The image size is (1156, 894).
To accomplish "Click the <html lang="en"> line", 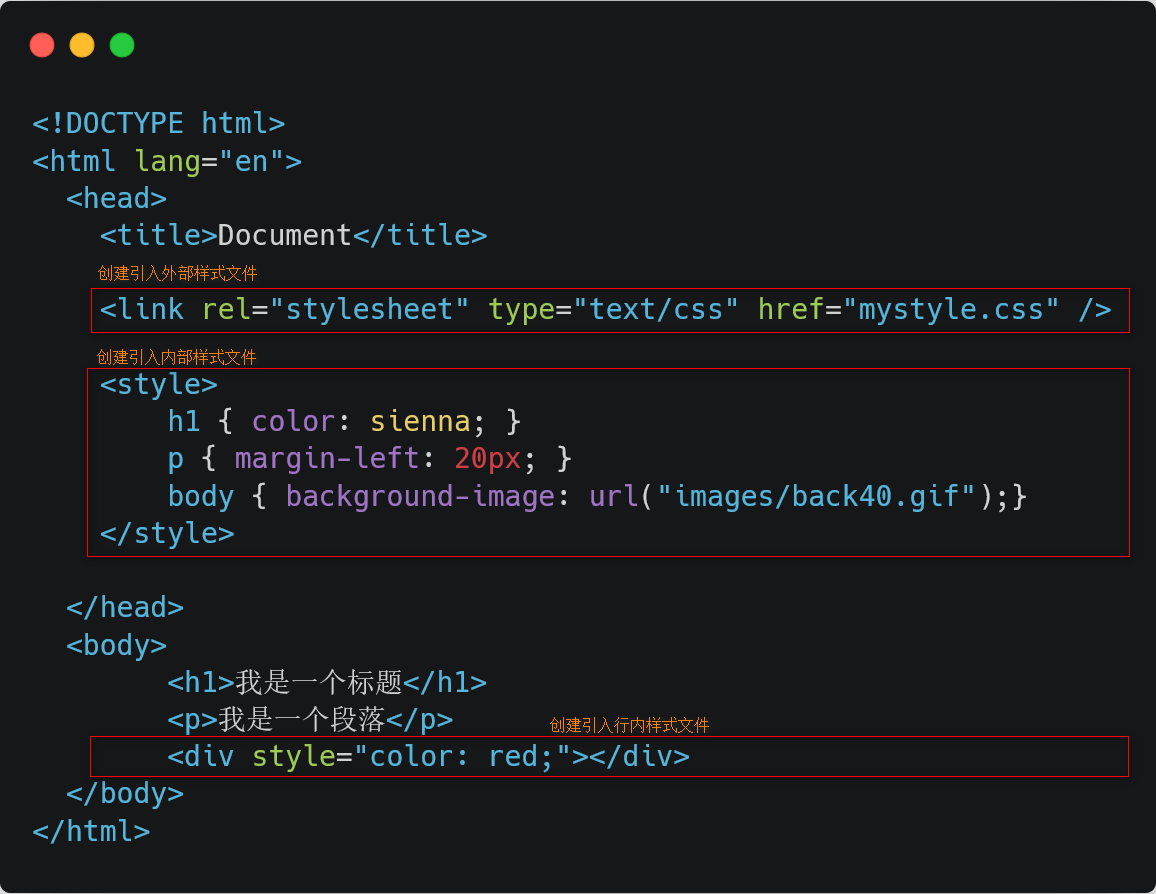I will click(167, 161).
